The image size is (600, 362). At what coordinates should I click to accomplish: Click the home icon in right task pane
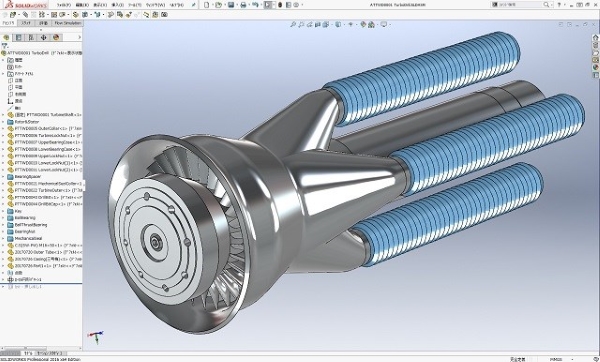coord(595,38)
